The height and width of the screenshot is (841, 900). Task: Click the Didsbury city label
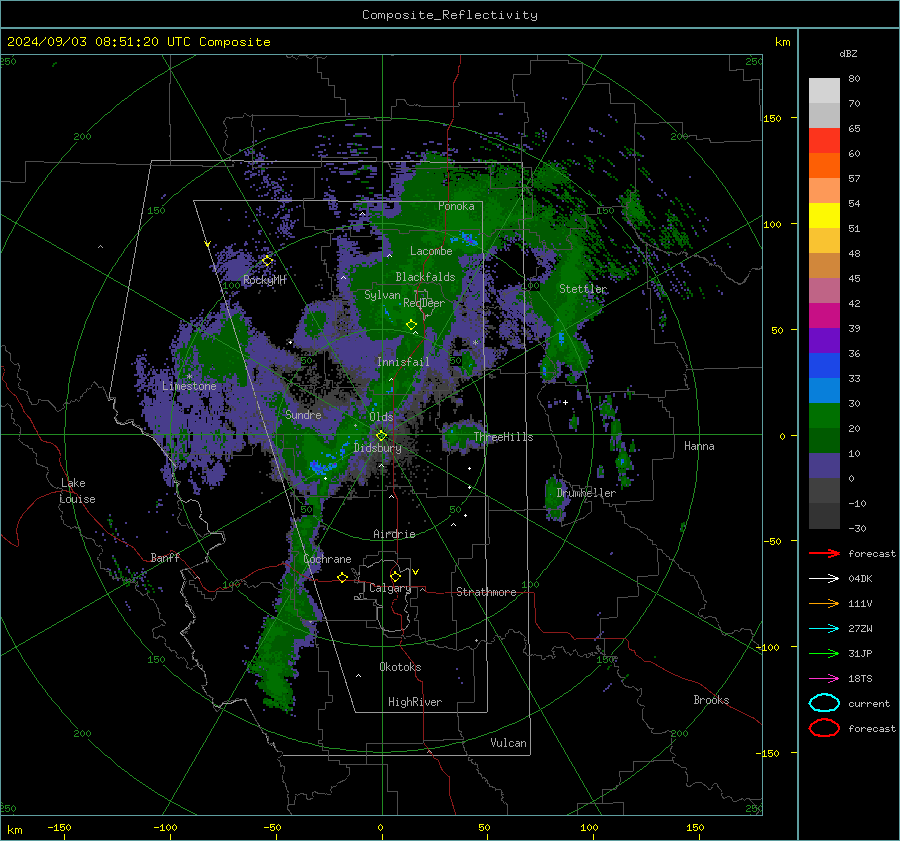click(378, 448)
